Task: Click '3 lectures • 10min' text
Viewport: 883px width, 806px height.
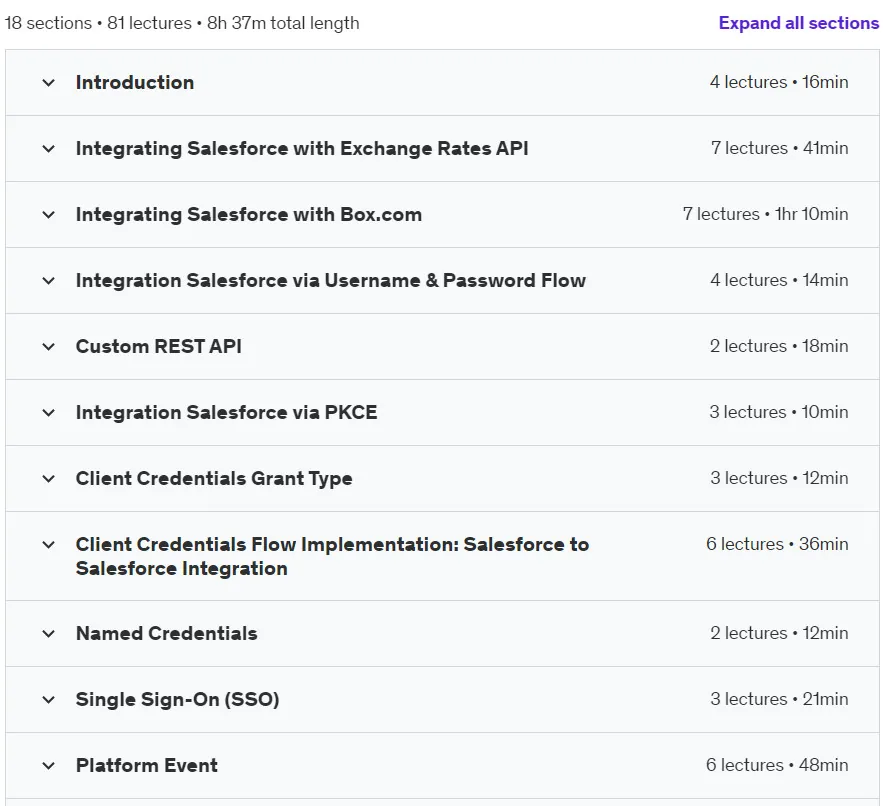Action: pos(779,412)
